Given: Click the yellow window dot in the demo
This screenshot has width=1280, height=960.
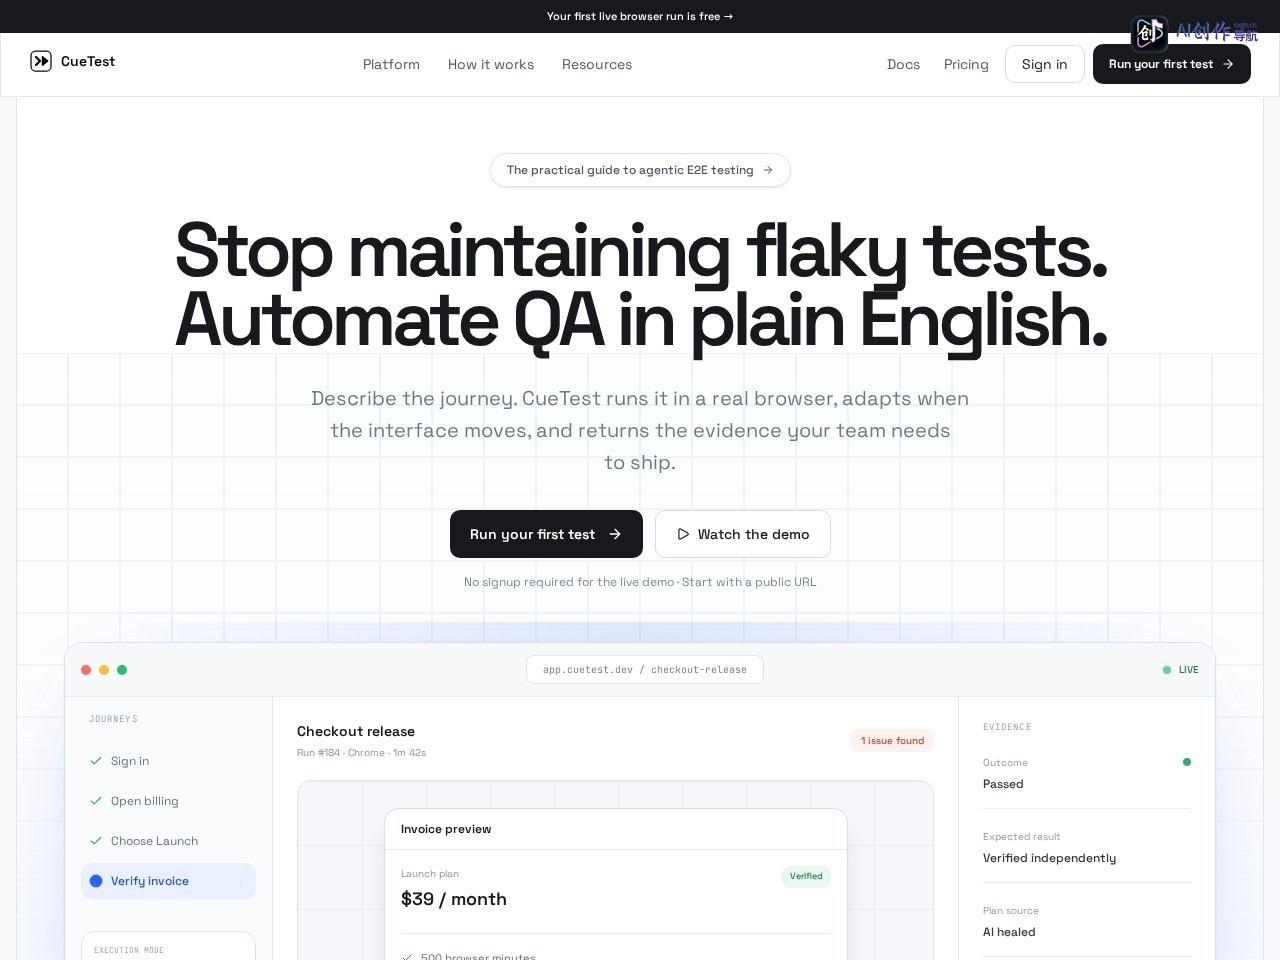Looking at the screenshot, I should point(104,670).
